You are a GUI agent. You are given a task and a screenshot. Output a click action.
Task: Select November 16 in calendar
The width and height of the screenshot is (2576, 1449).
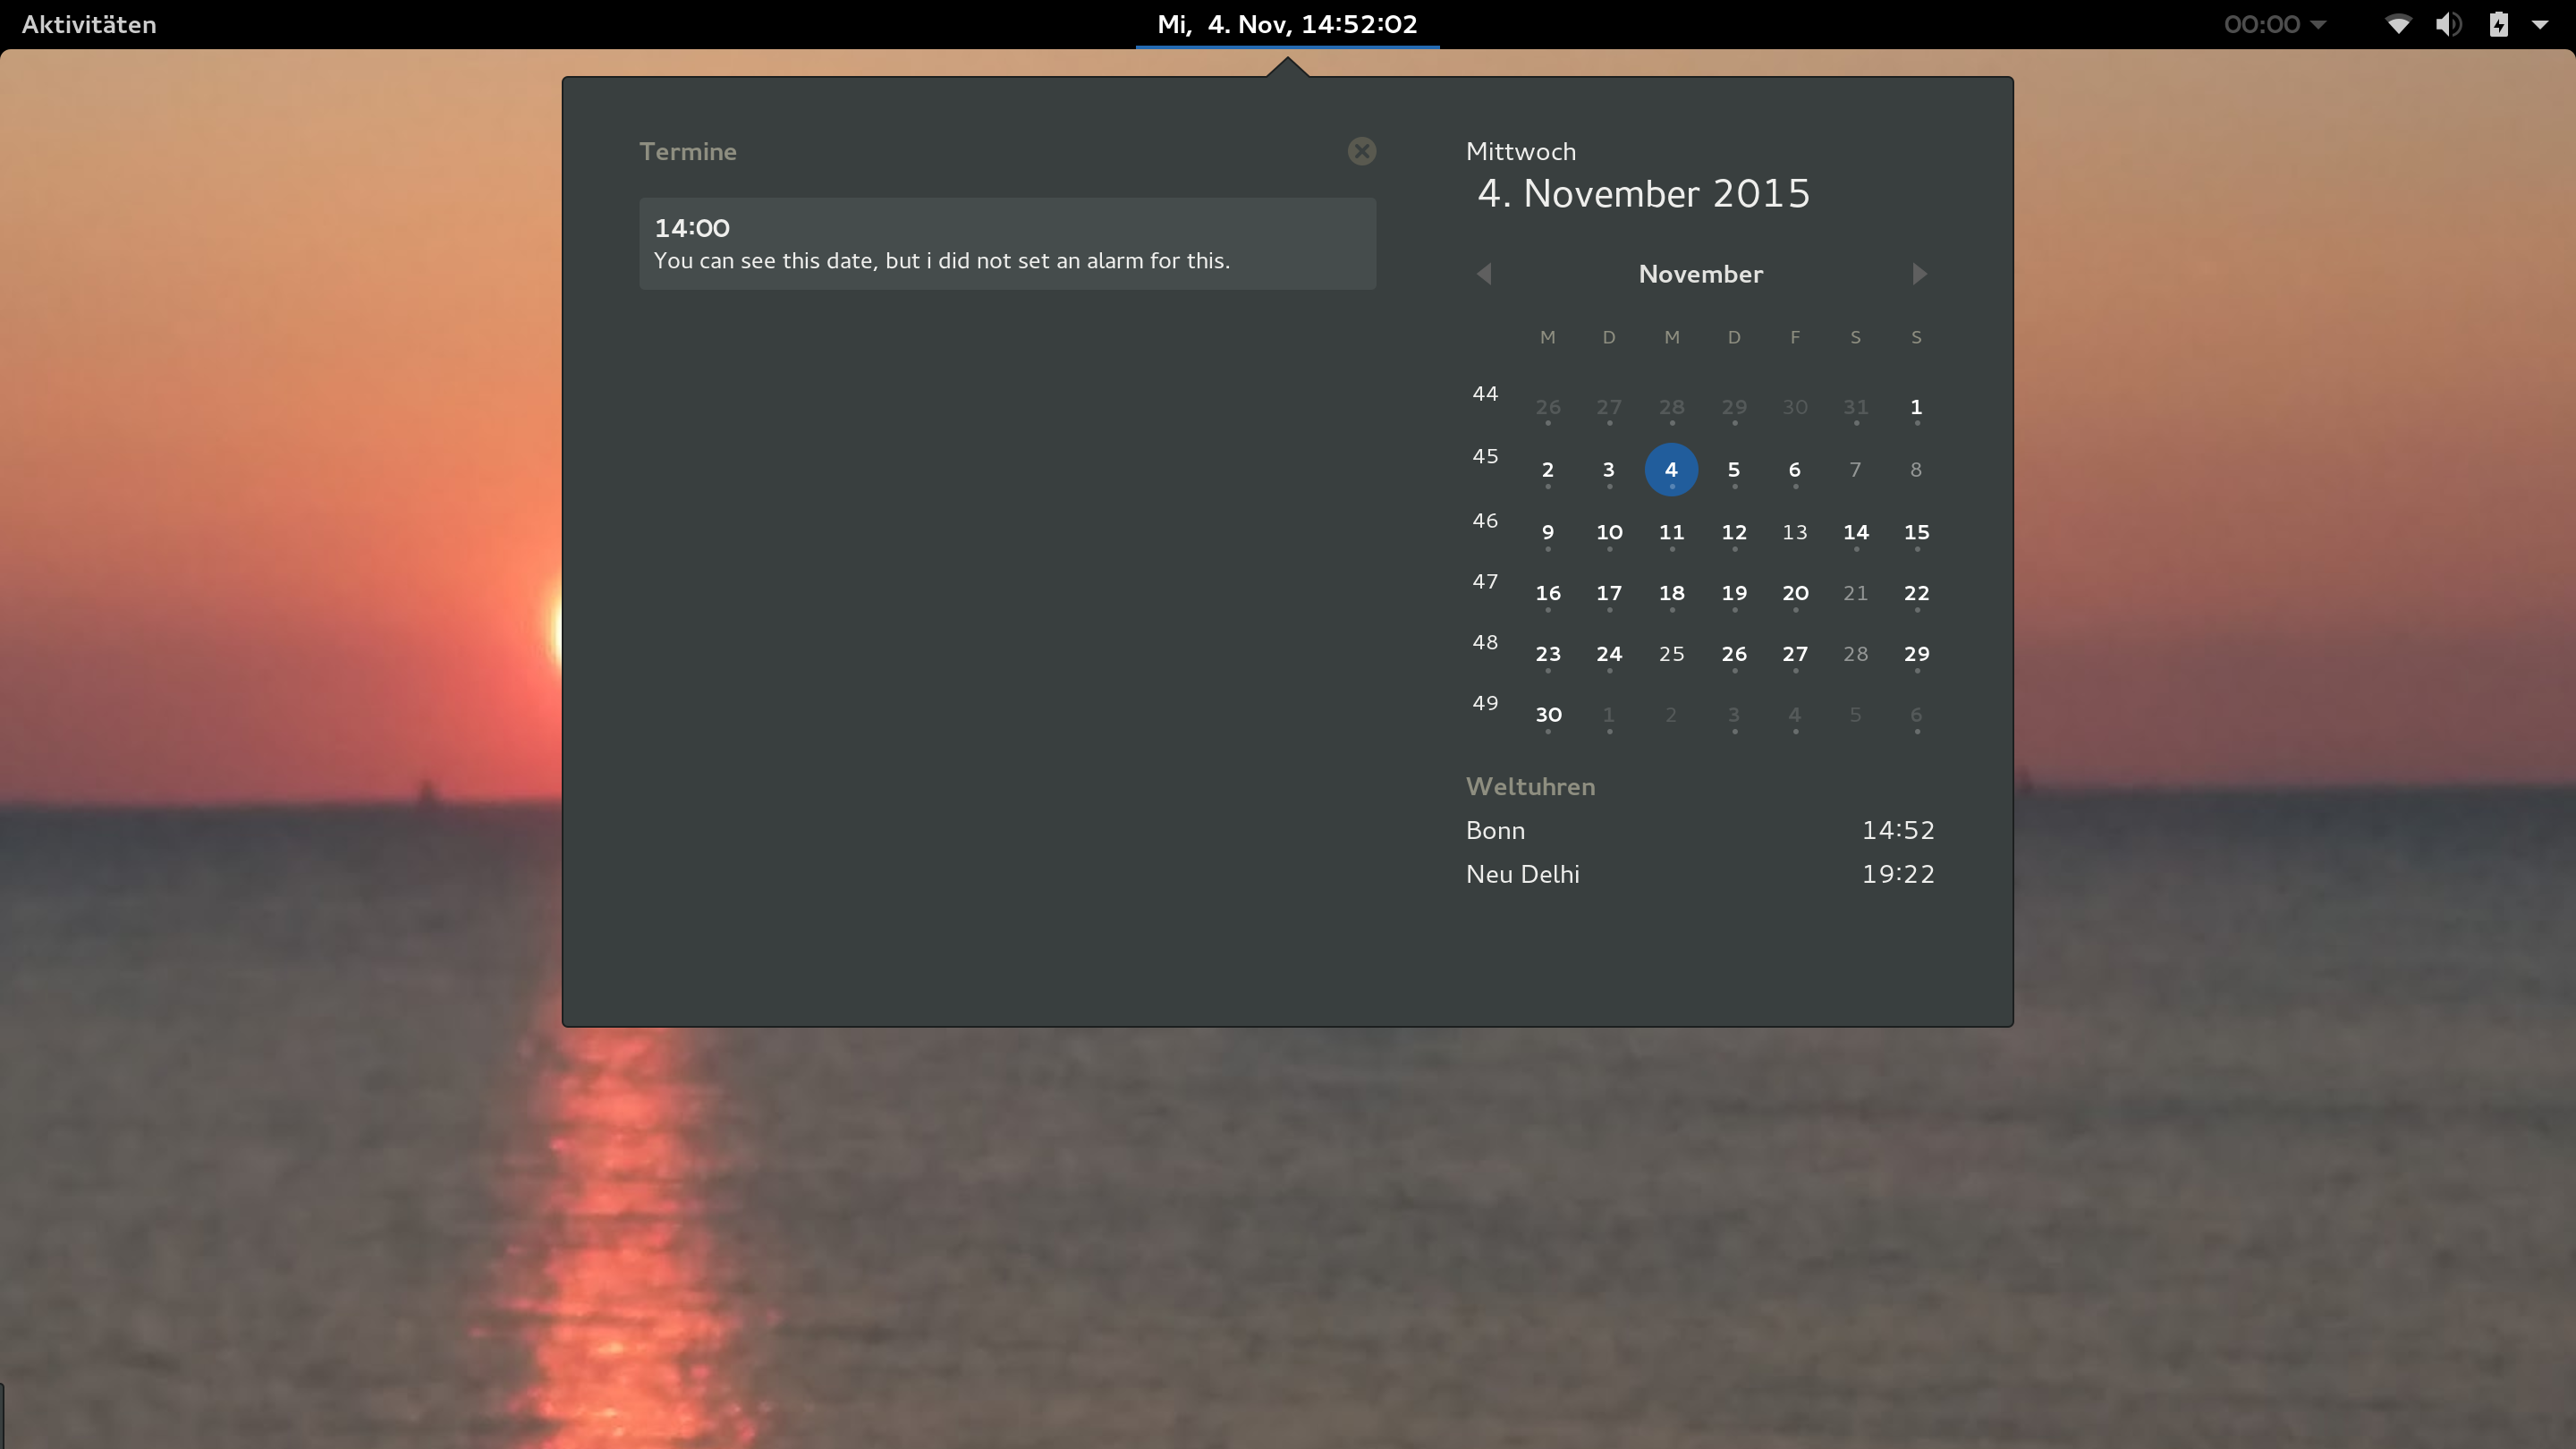pos(1548,593)
